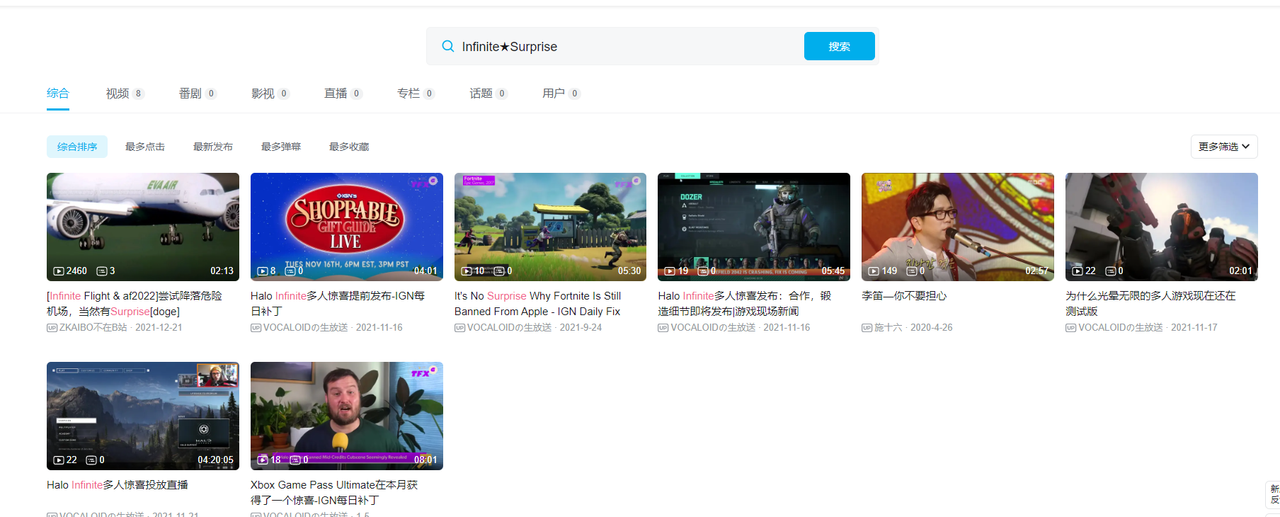Sort results by 最多弹幕
The width and height of the screenshot is (1280, 517).
(281, 147)
